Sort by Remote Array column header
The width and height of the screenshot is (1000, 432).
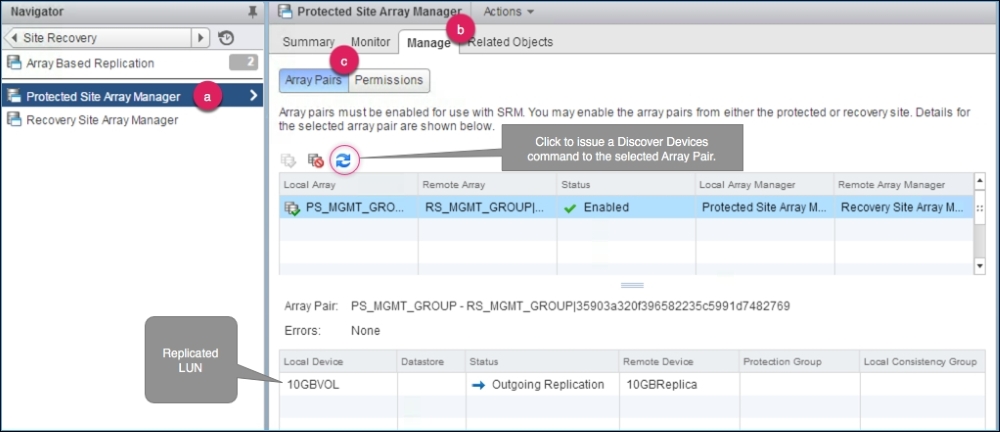click(487, 184)
